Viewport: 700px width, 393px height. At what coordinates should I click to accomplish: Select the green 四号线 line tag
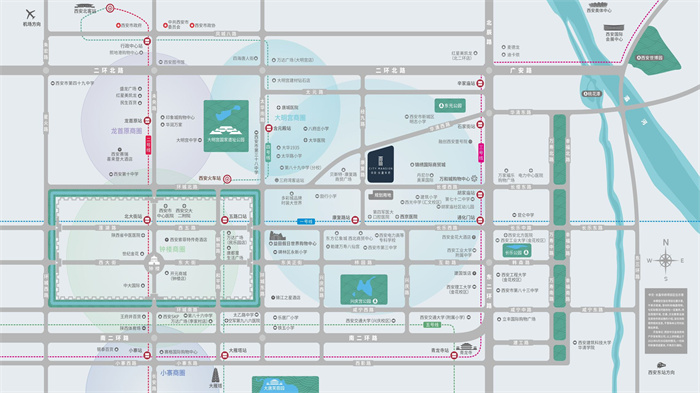(268, 152)
